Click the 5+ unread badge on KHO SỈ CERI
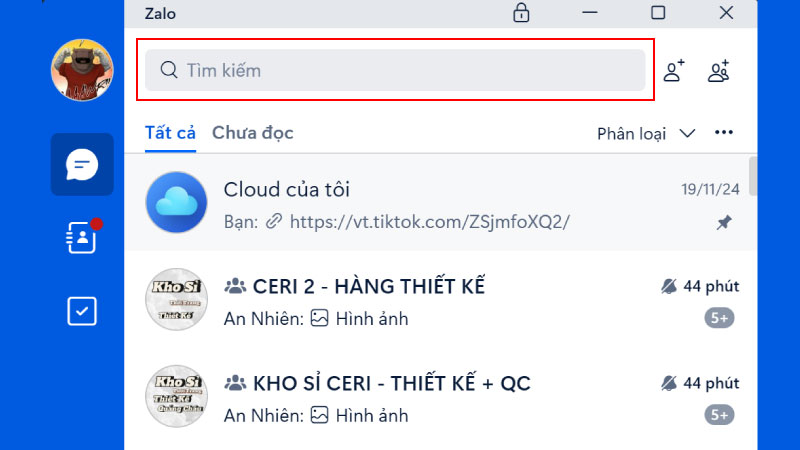 pyautogui.click(x=719, y=415)
